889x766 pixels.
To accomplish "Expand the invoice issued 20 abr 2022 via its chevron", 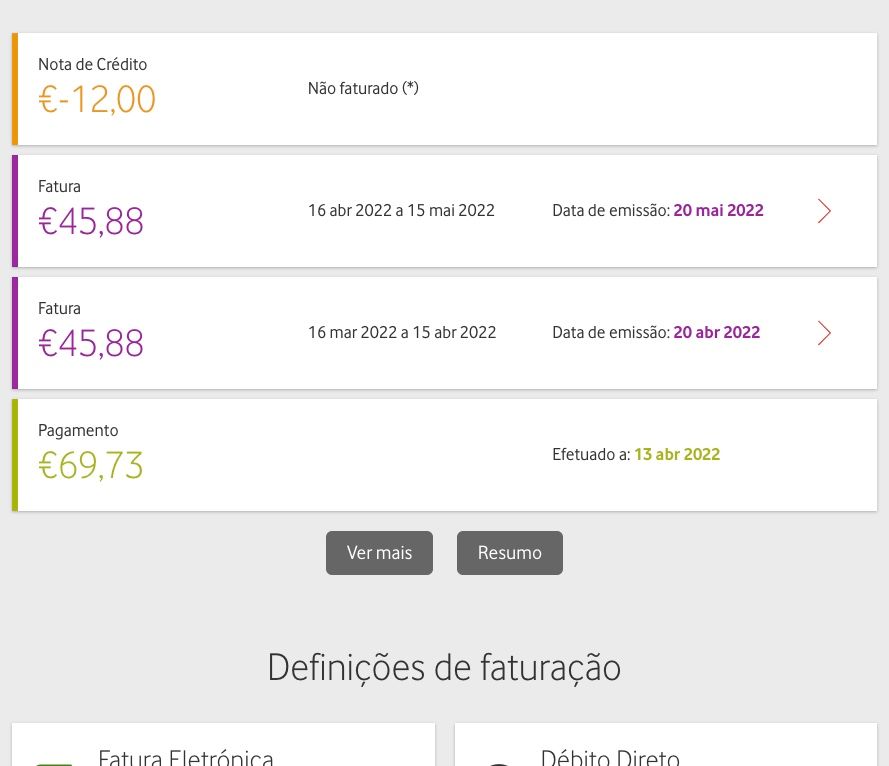I will [824, 333].
